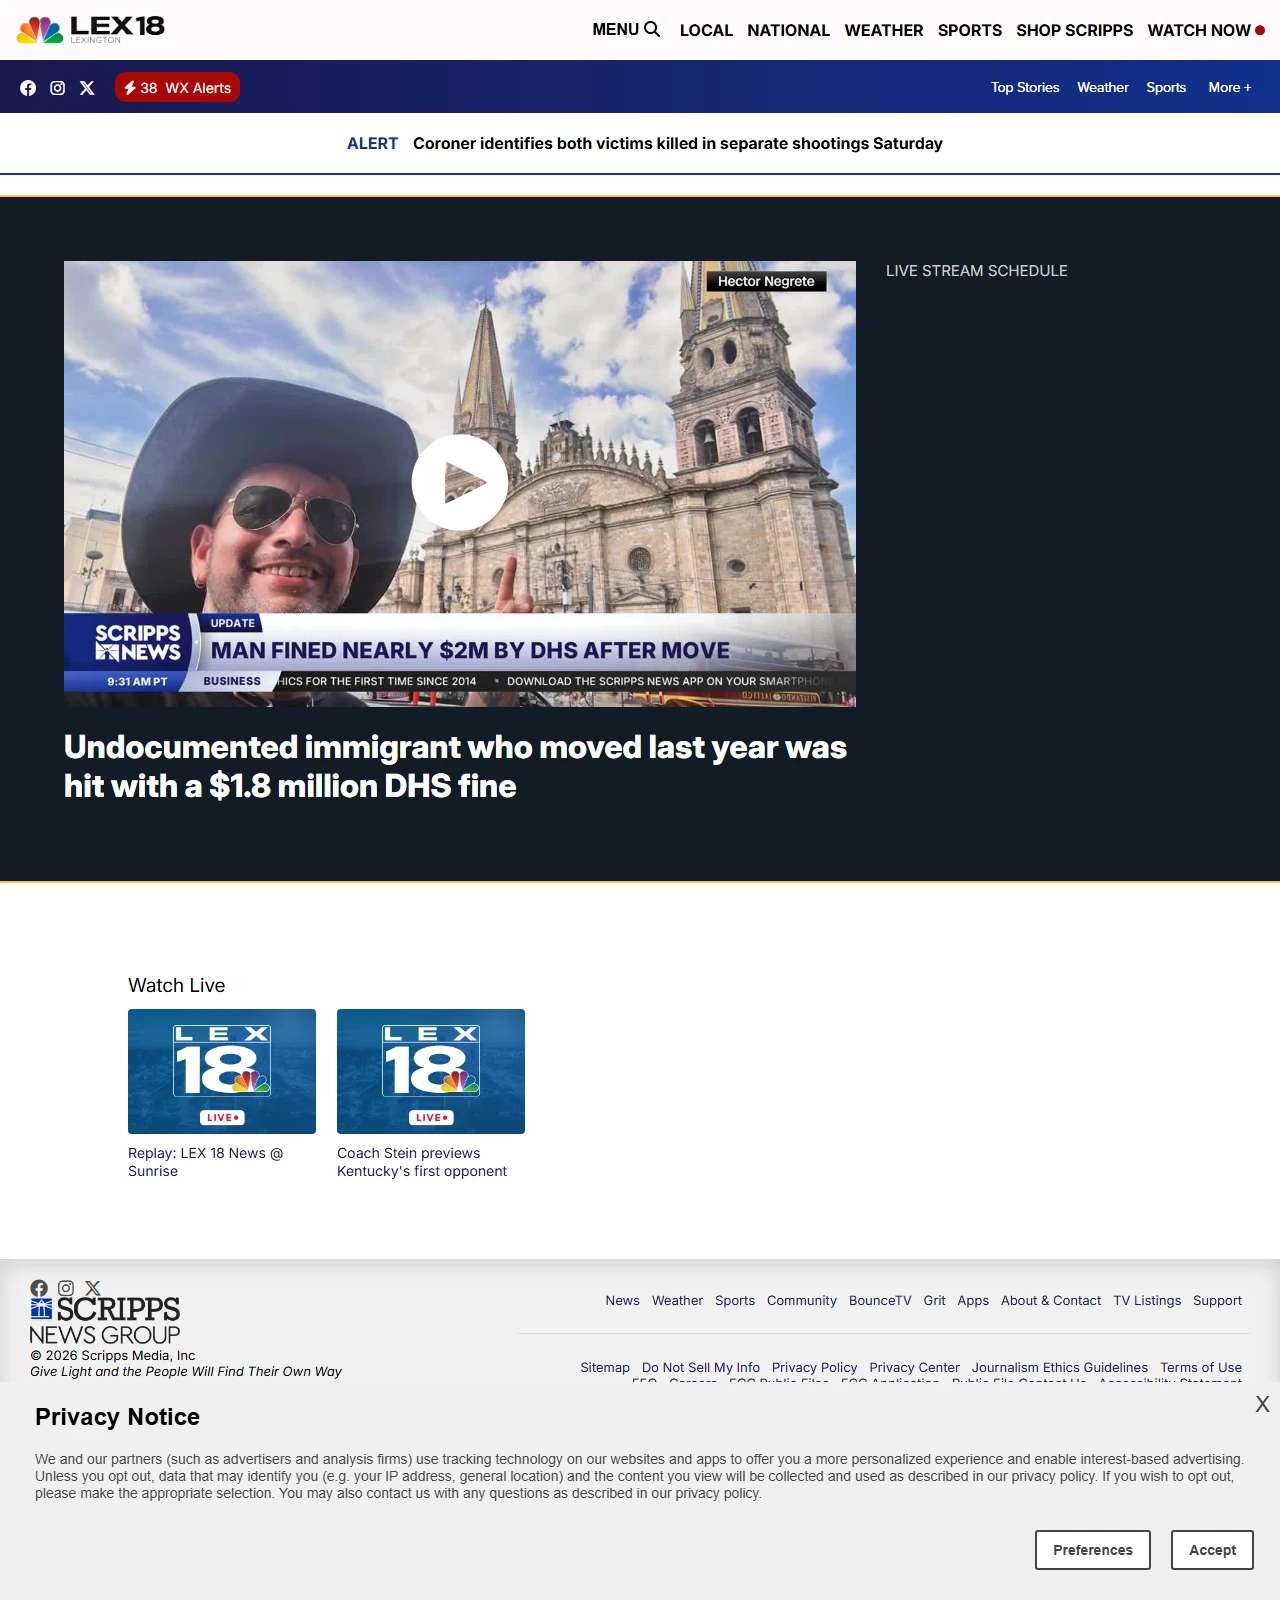Open 'Coach Stein previews Kentucky's first opponent' link

[422, 1162]
